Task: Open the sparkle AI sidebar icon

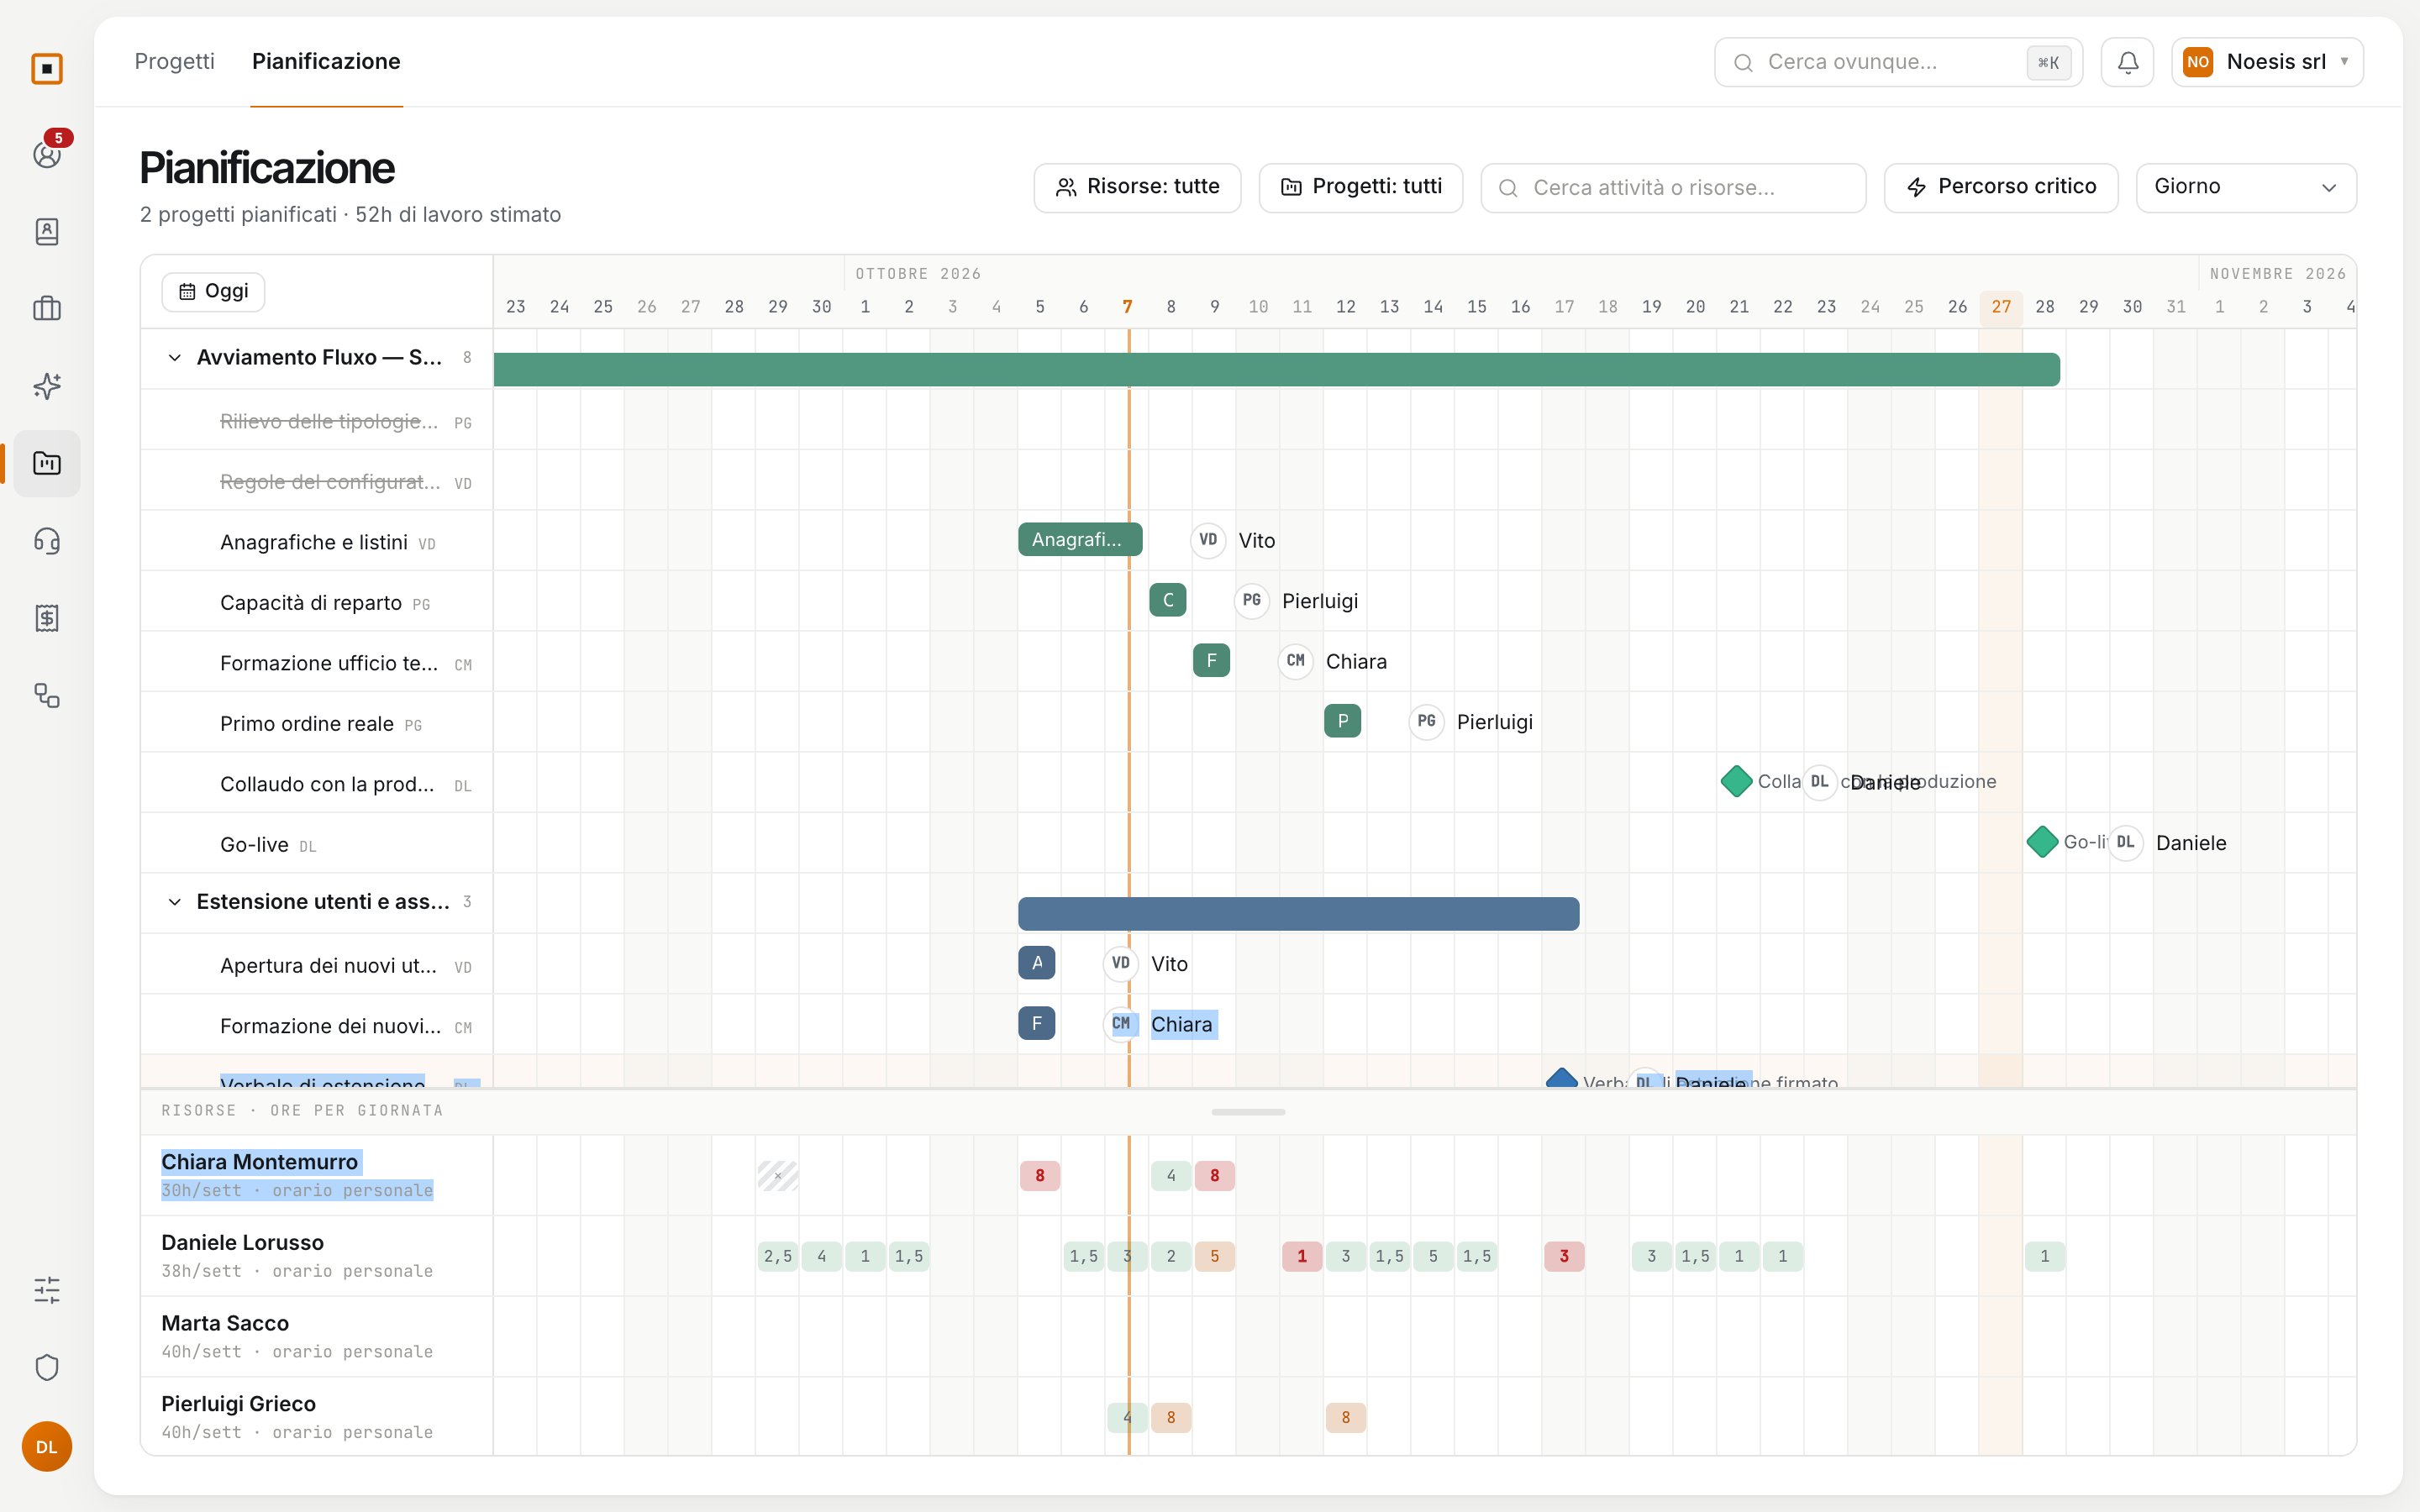Action: pyautogui.click(x=47, y=386)
